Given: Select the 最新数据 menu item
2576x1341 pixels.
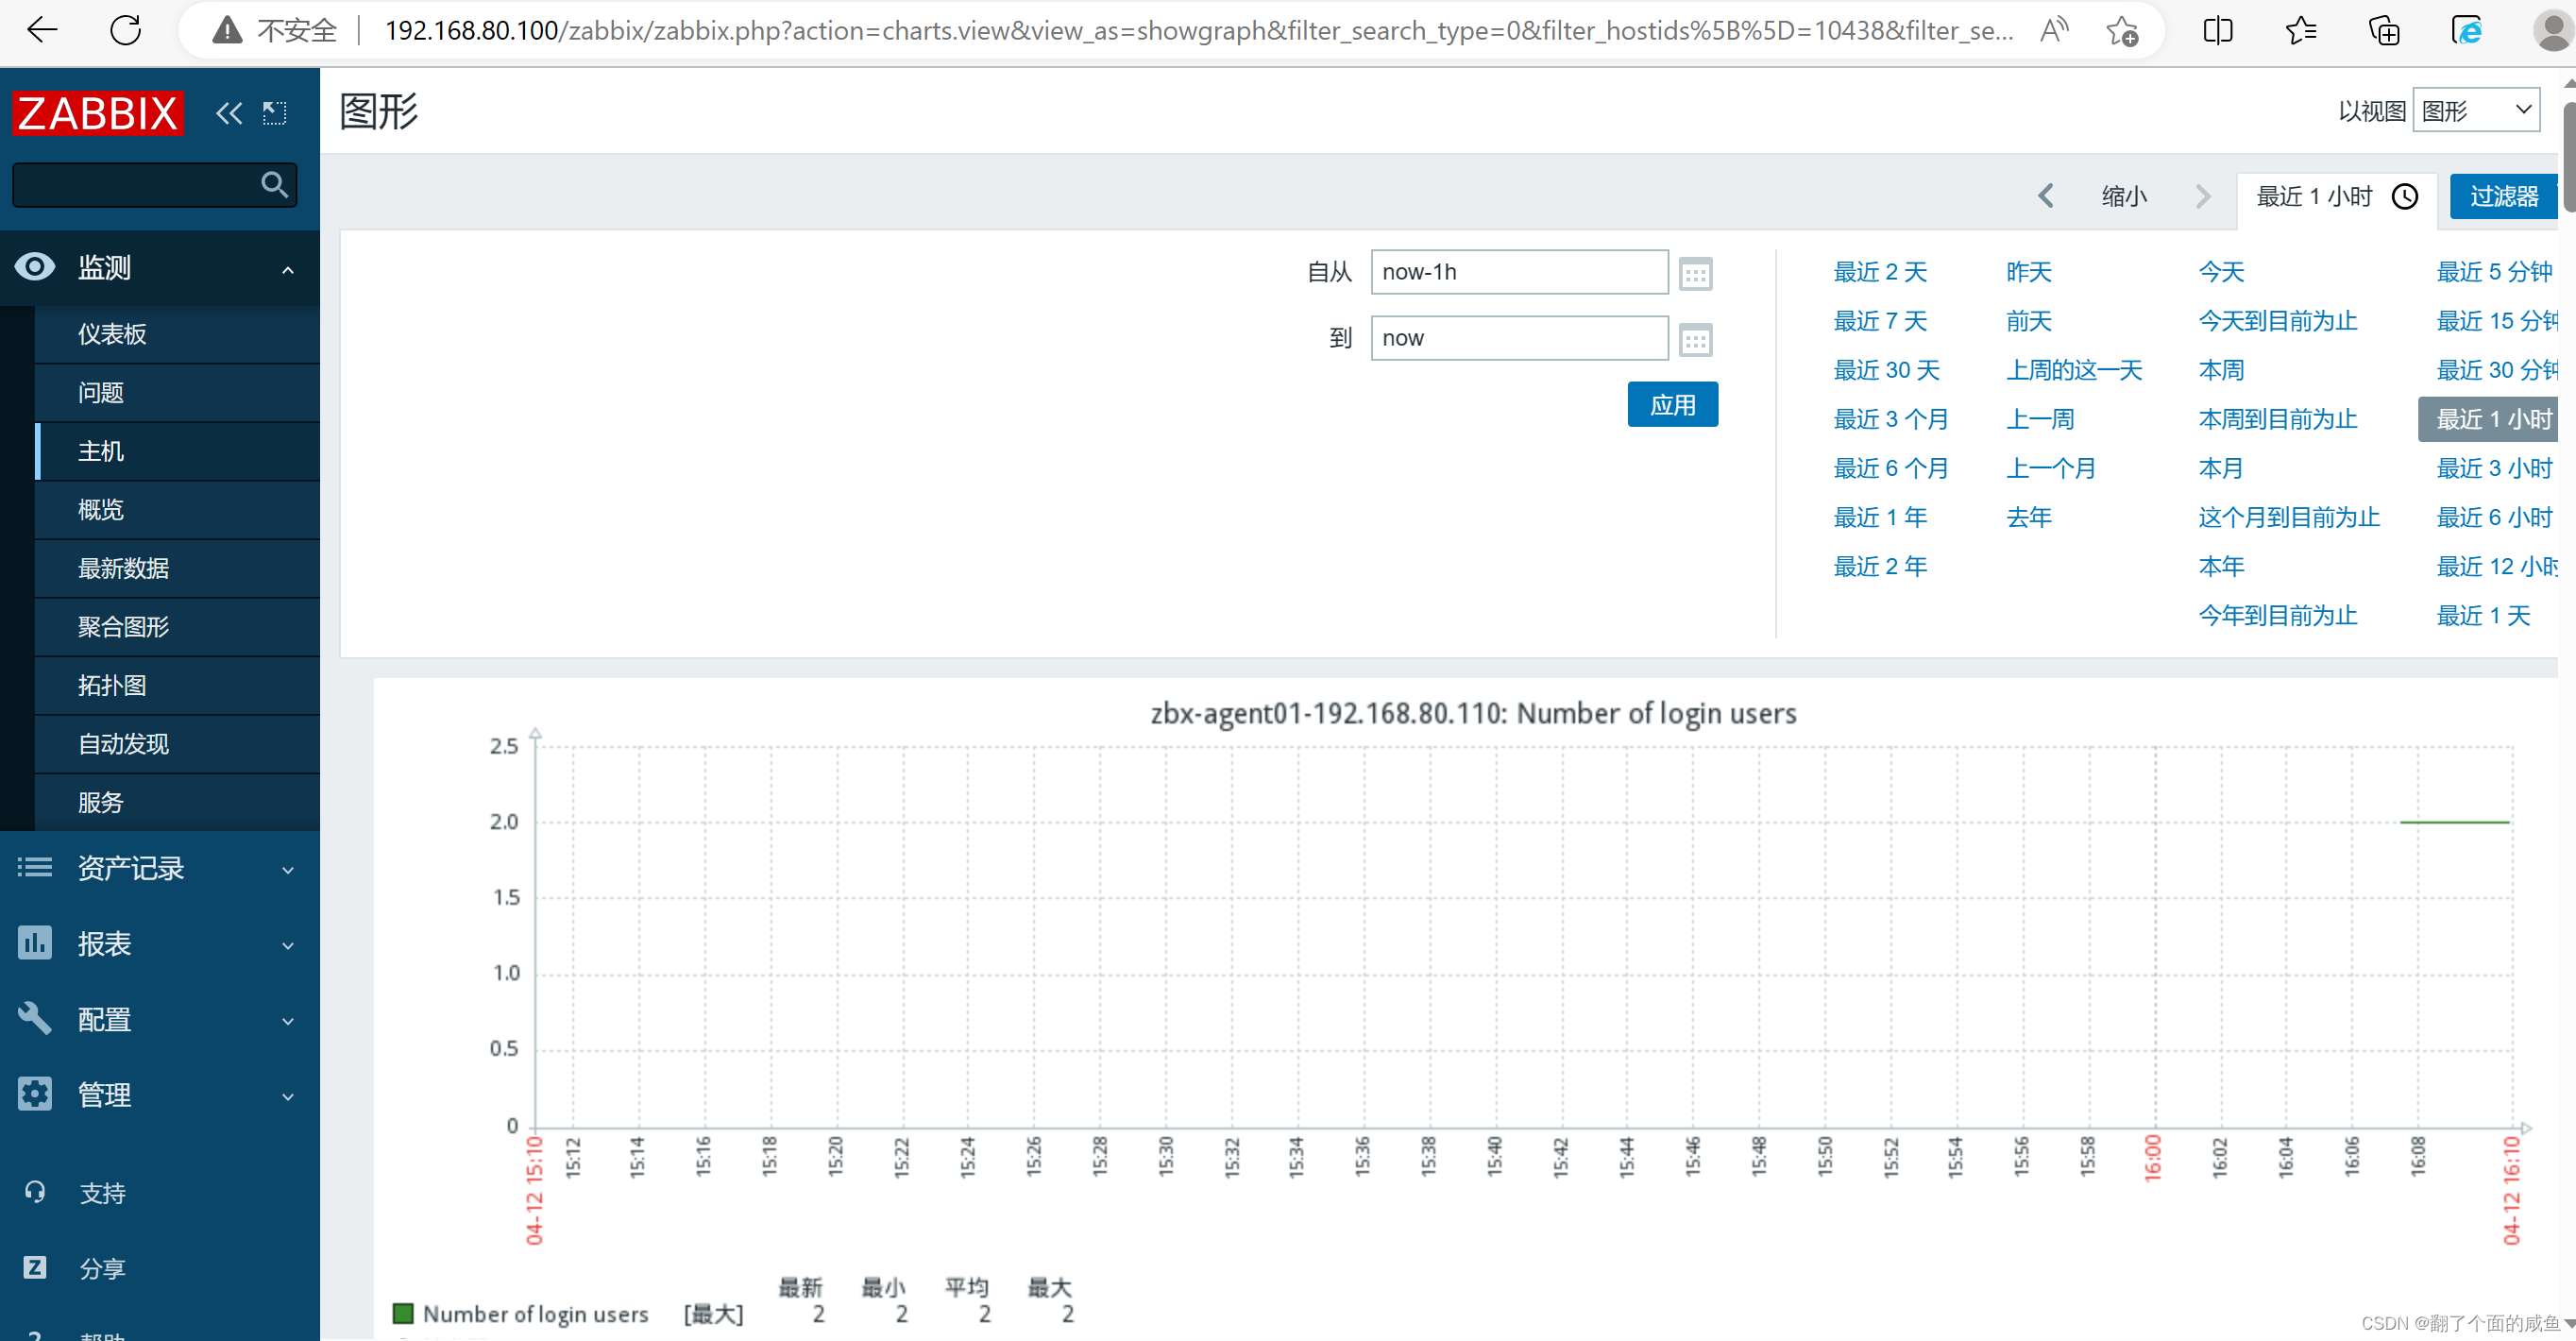Looking at the screenshot, I should [x=124, y=568].
